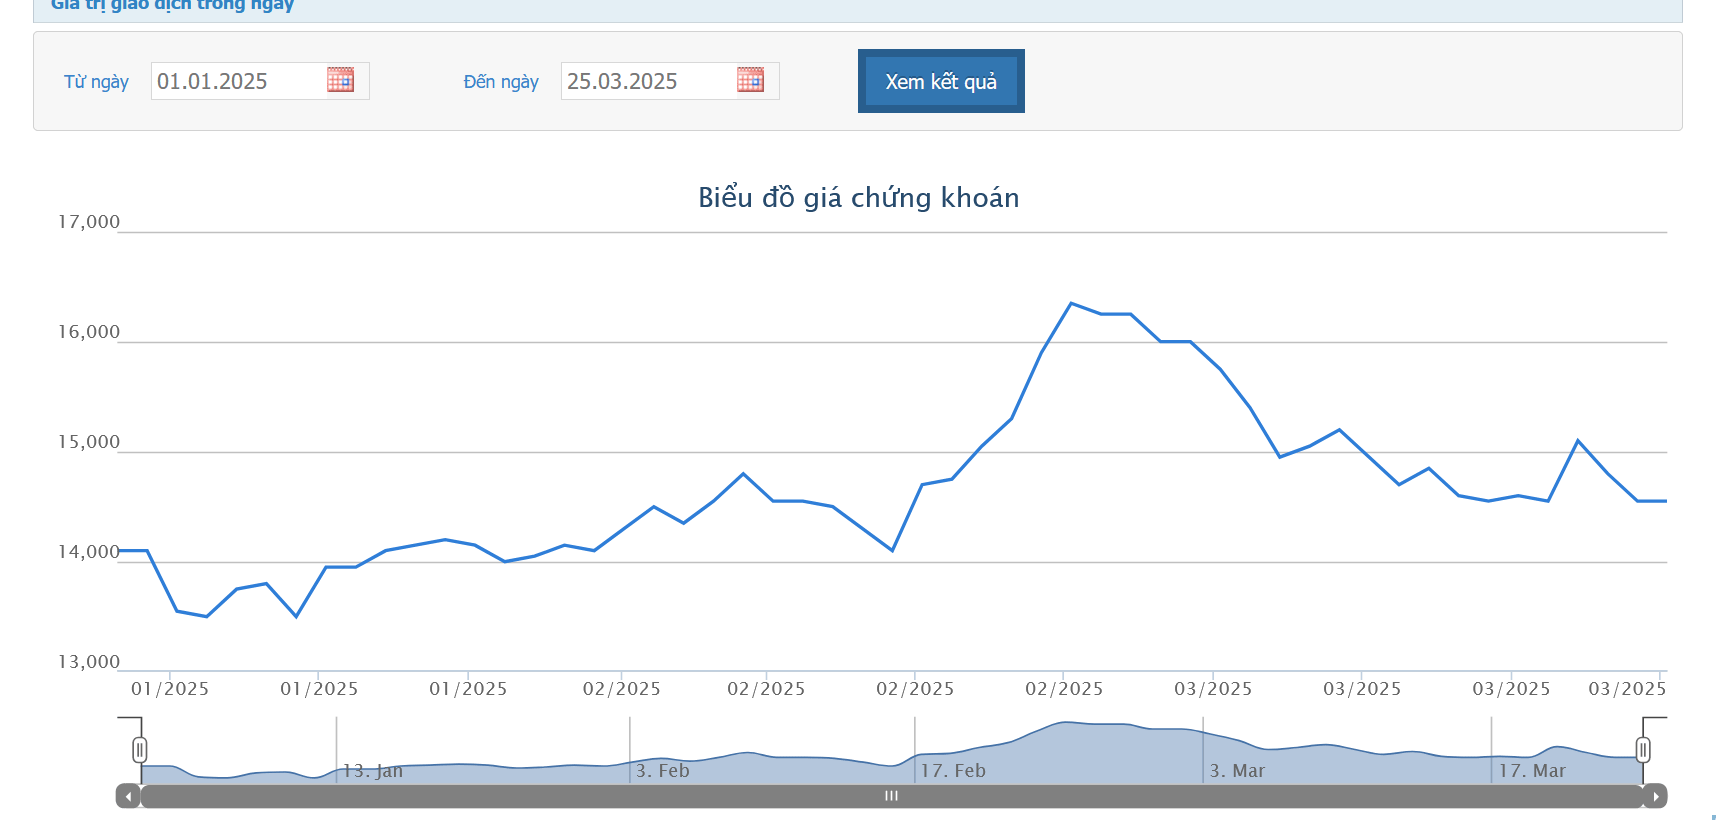1716x820 pixels.
Task: Click the '13. Jan' marker in the navigator
Action: (x=373, y=771)
